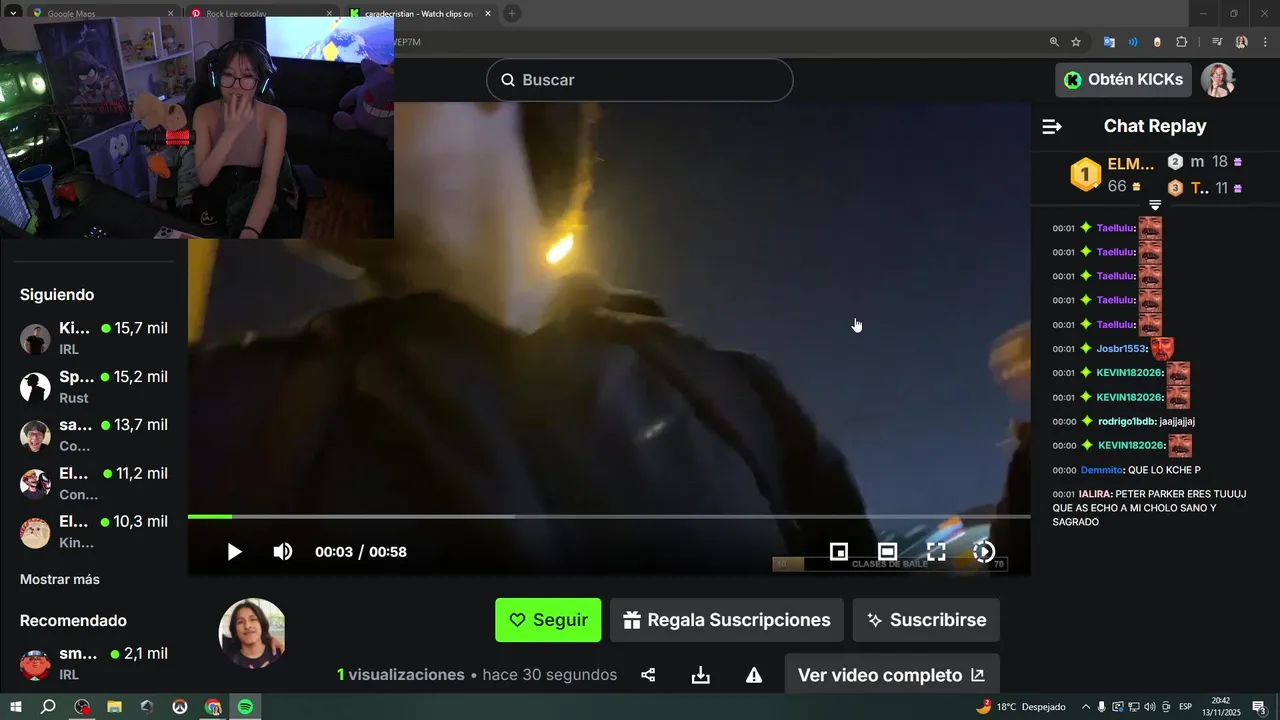Click username rodrigo1bdb in chat
The height and width of the screenshot is (720, 1280).
(1127, 421)
